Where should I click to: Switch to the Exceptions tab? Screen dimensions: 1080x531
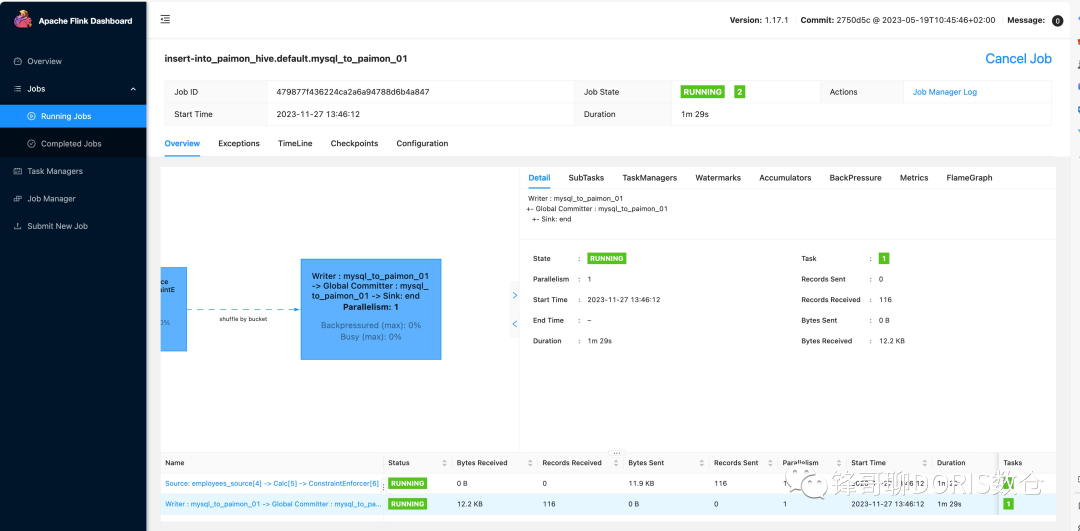pos(239,143)
